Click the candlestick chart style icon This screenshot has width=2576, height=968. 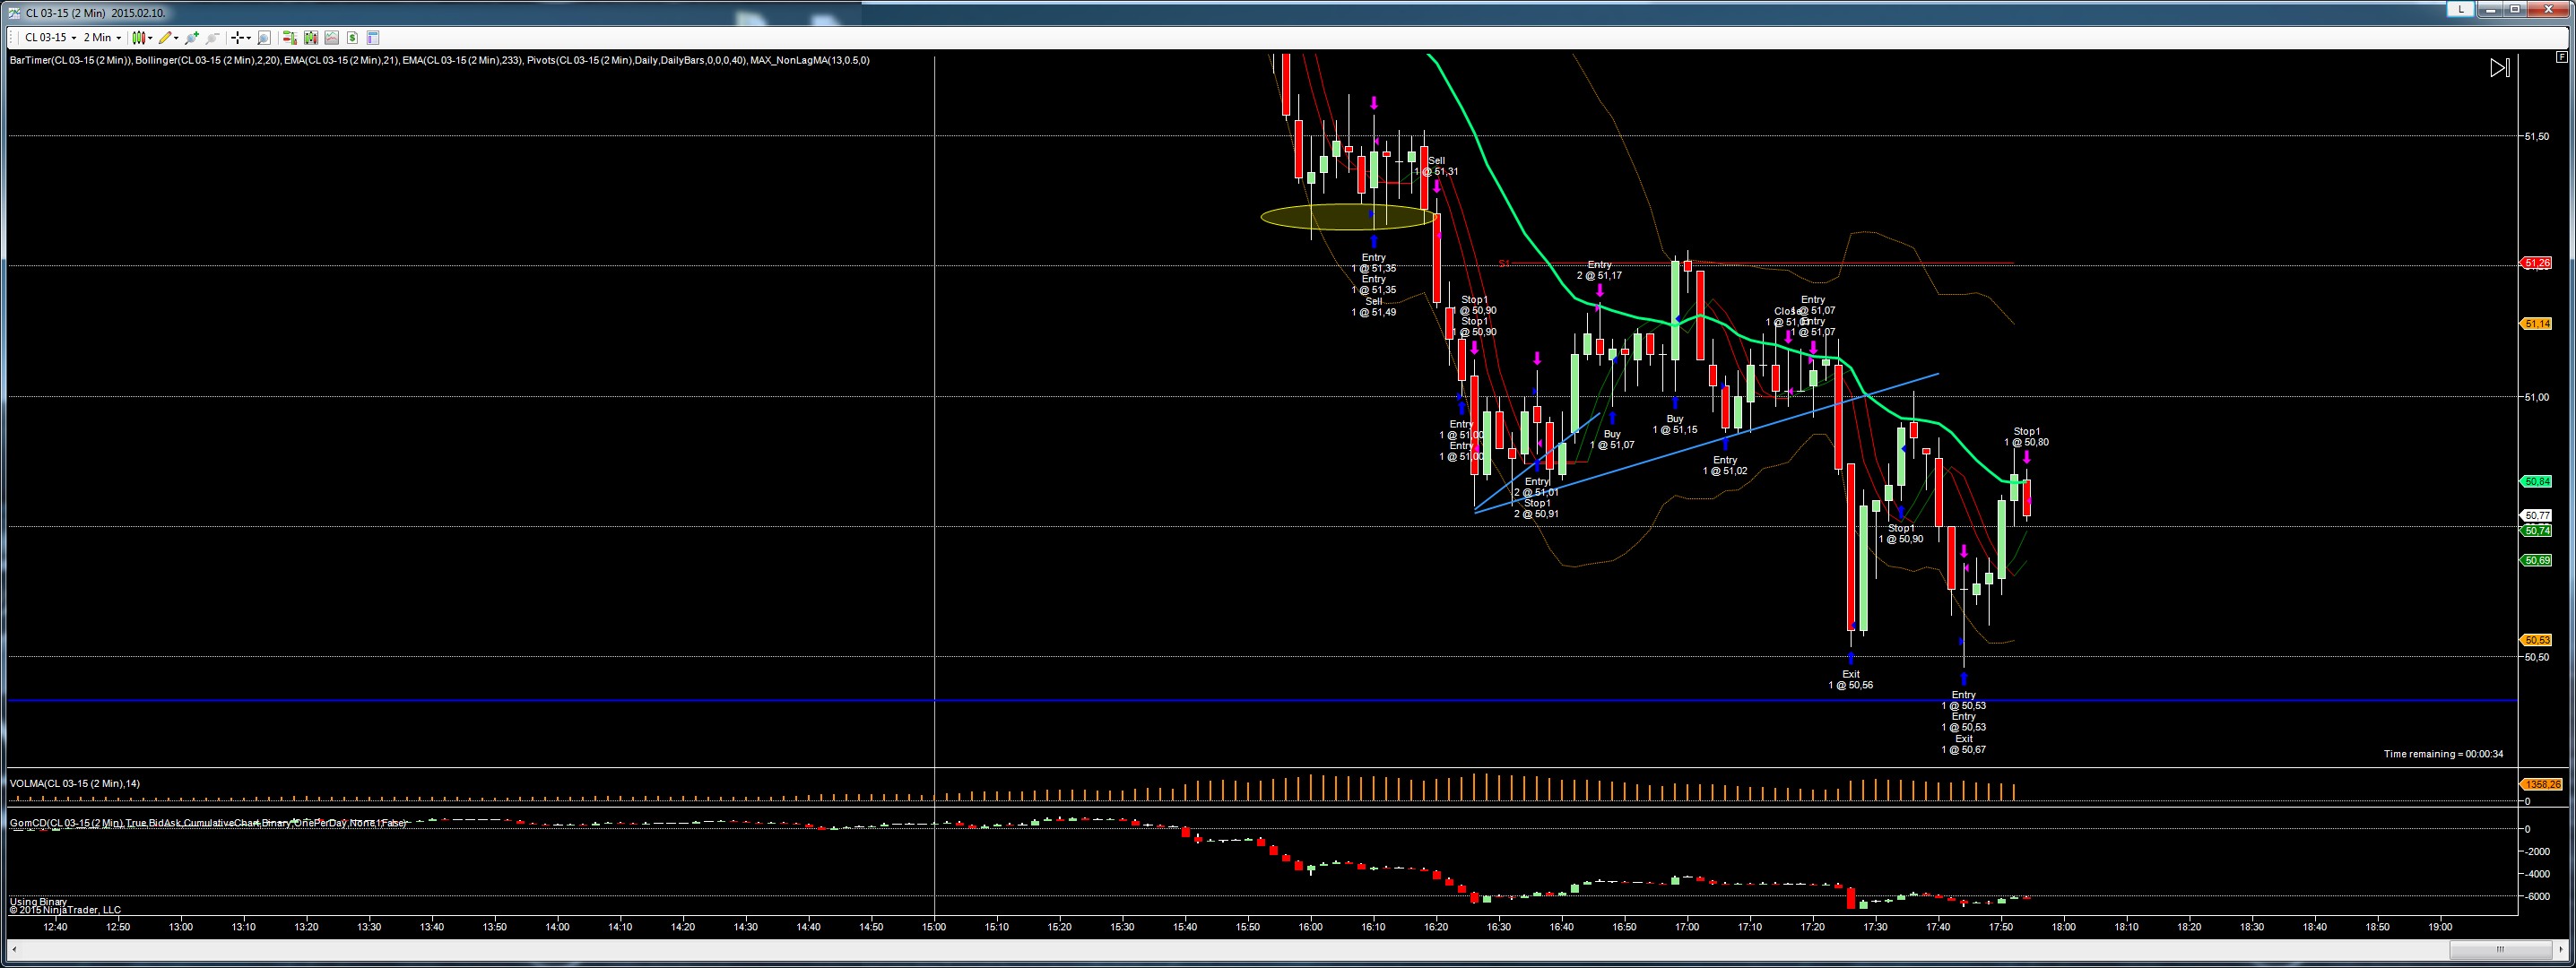[x=138, y=38]
